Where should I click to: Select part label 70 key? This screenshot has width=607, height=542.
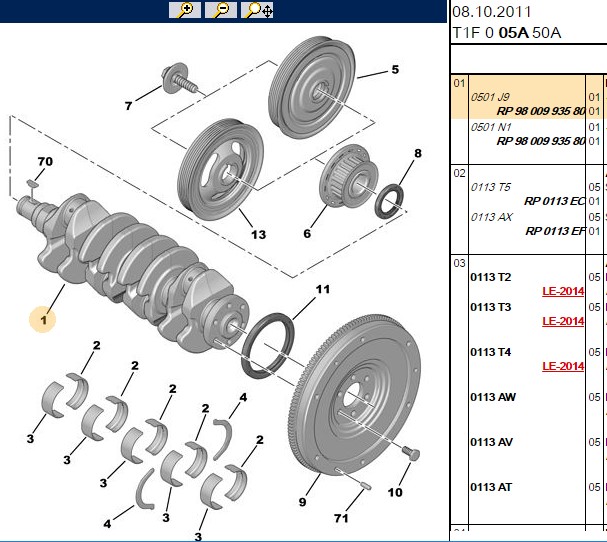(45, 161)
